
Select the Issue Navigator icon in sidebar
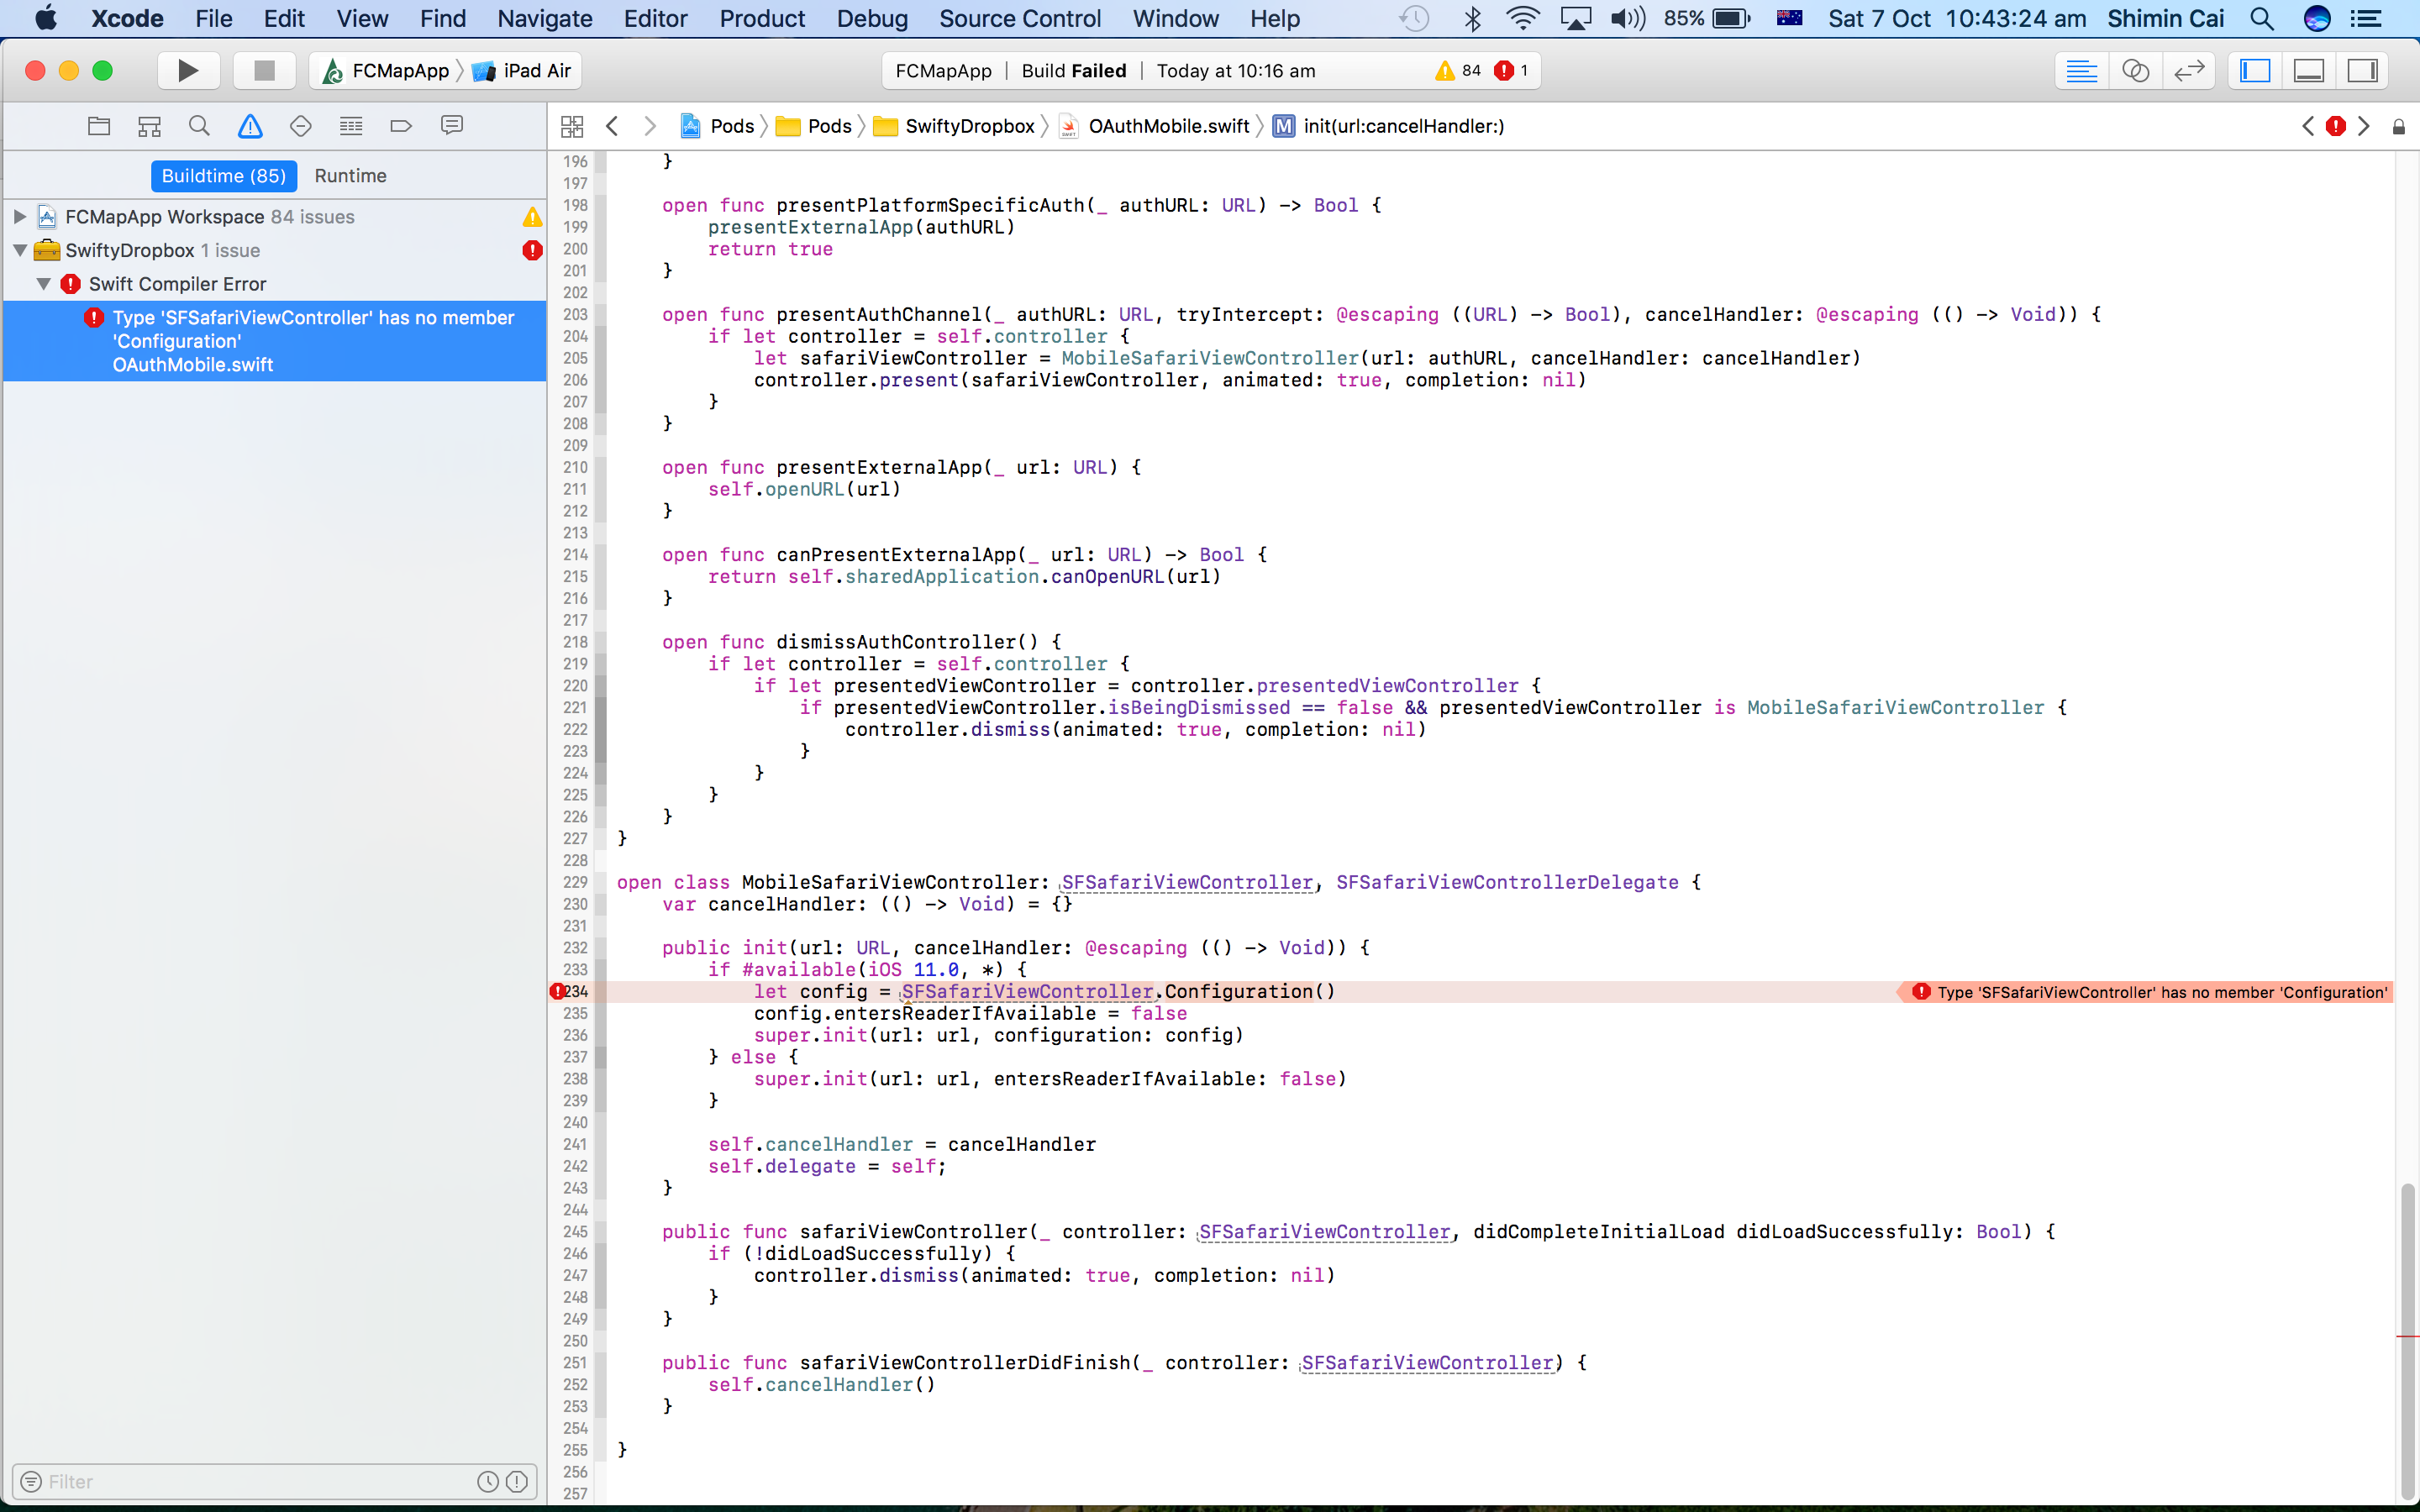(251, 123)
